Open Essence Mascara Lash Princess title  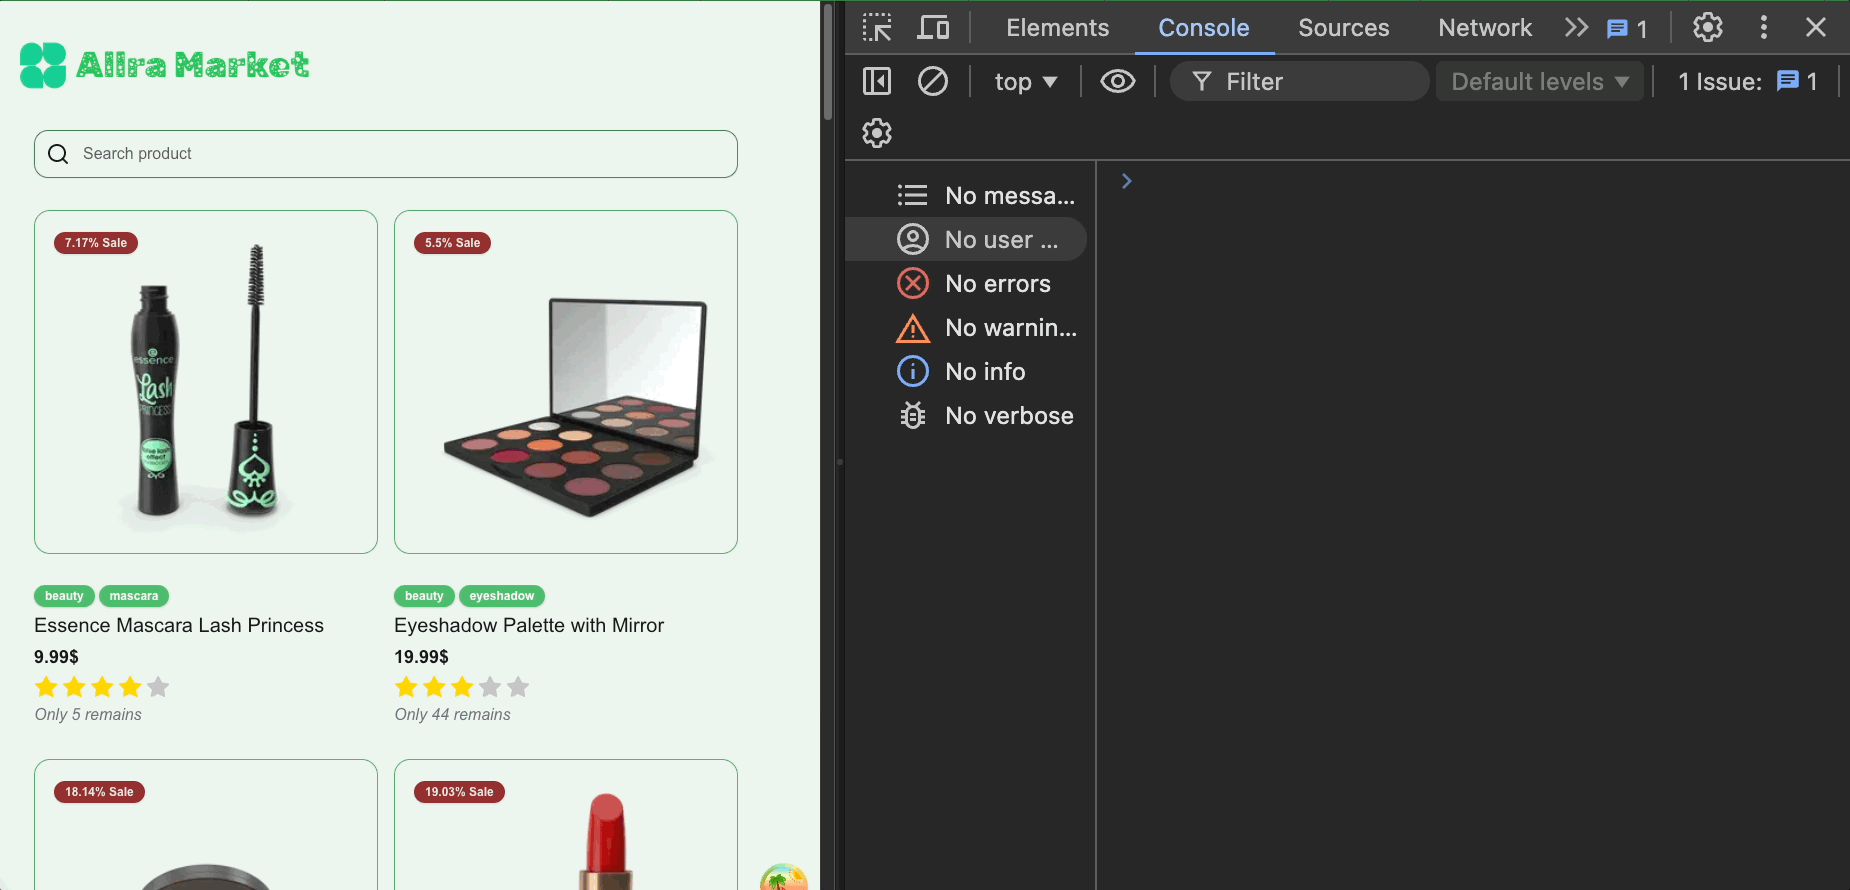pyautogui.click(x=179, y=625)
